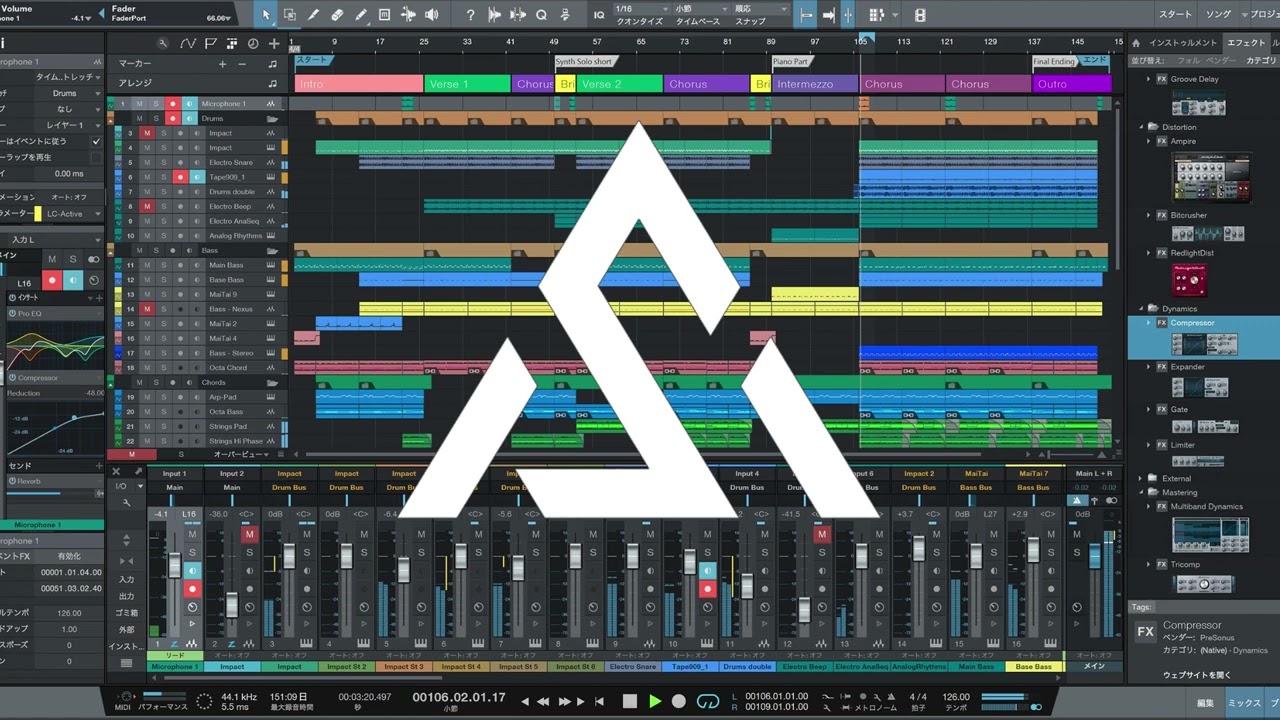Click the tempo clock icon above ruler
Screen dimensions: 1280x720
(x=252, y=44)
